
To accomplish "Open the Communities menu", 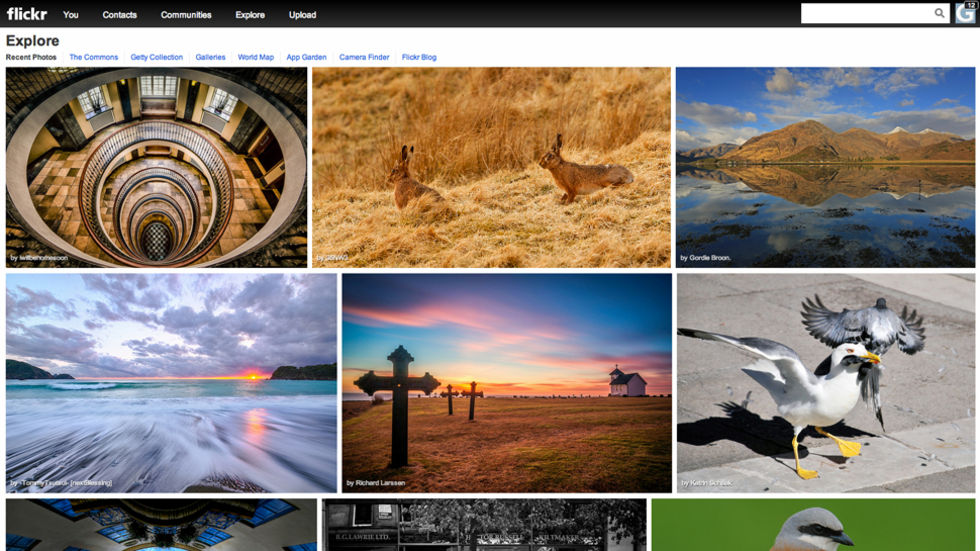I will point(187,15).
